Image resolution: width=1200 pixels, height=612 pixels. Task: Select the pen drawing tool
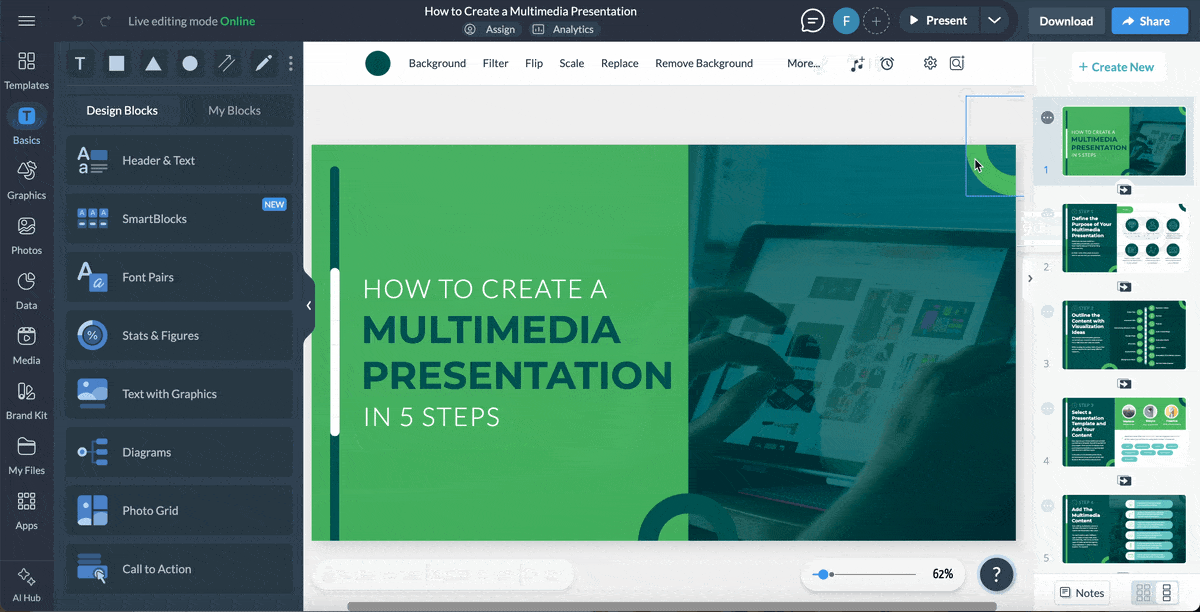[x=263, y=64]
